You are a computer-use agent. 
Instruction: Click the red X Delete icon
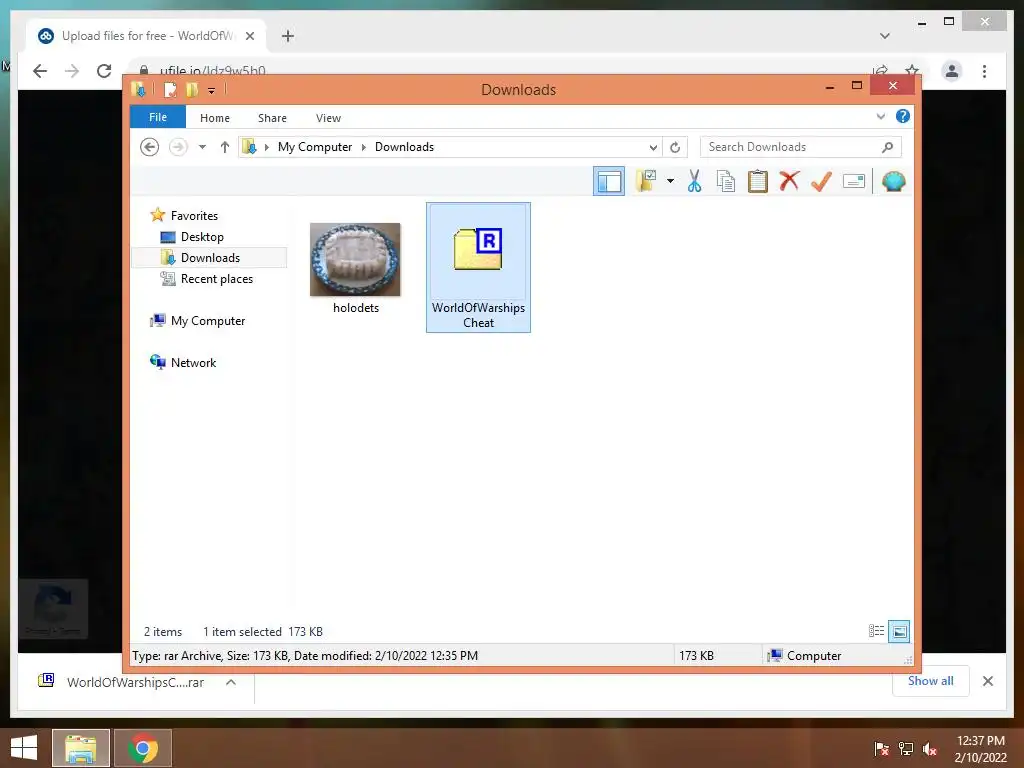click(x=789, y=181)
